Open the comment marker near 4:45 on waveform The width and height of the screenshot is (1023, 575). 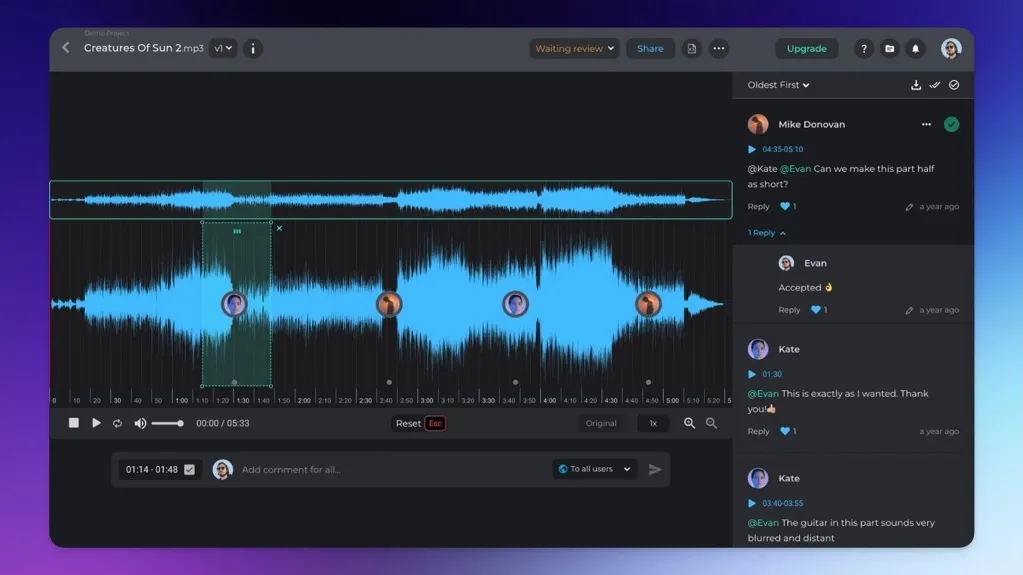pyautogui.click(x=648, y=304)
